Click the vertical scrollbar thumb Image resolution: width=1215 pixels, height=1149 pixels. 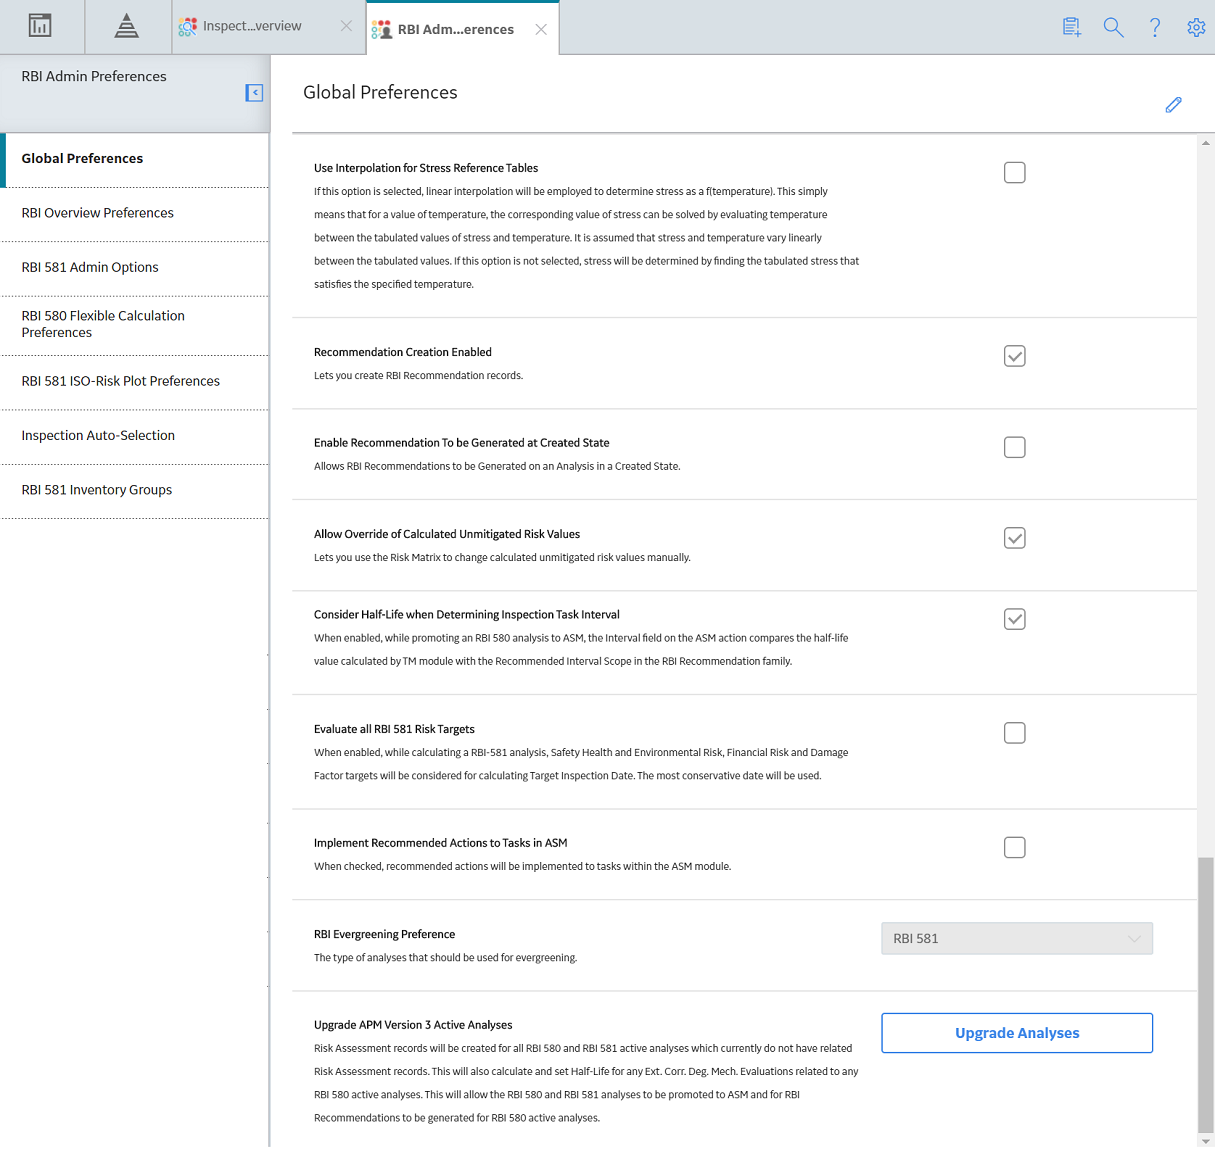[1206, 995]
